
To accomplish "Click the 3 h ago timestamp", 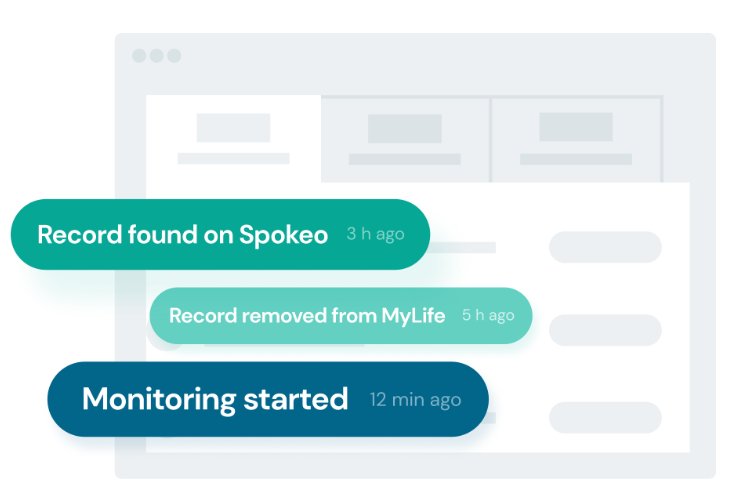I will click(375, 235).
